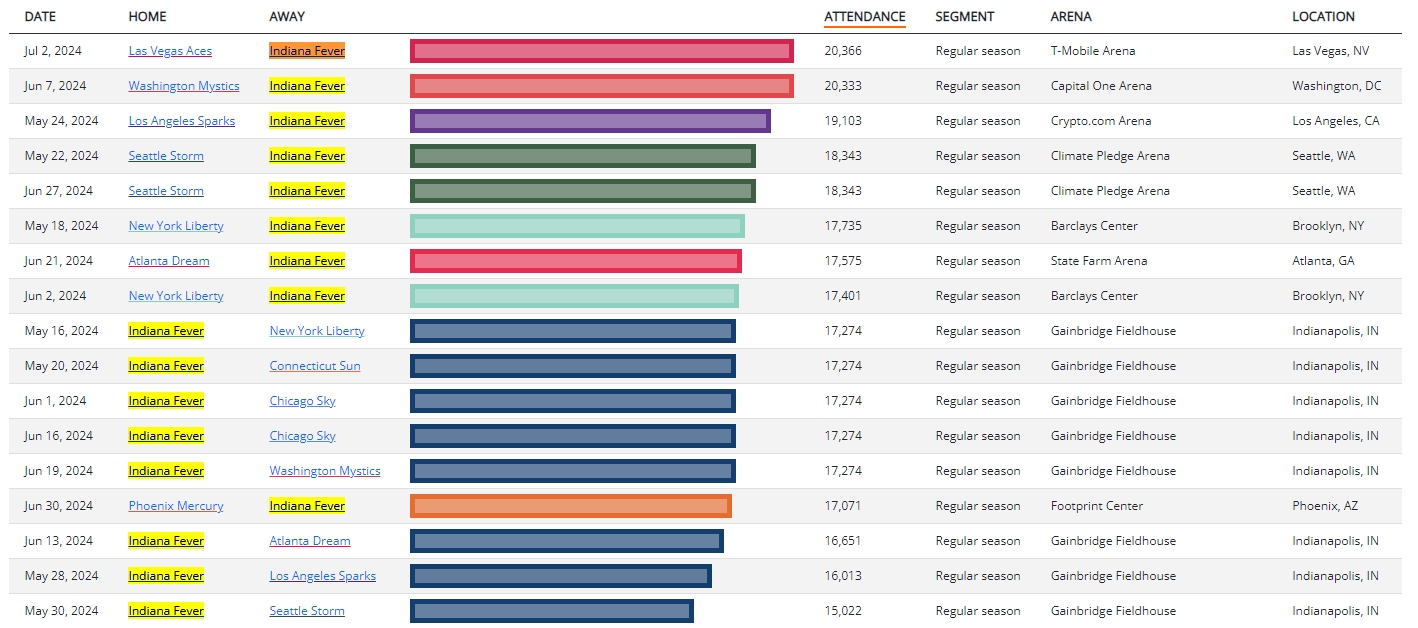The height and width of the screenshot is (628, 1418).
Task: Click the teal May 18 Barclays Center bar
Action: click(577, 226)
